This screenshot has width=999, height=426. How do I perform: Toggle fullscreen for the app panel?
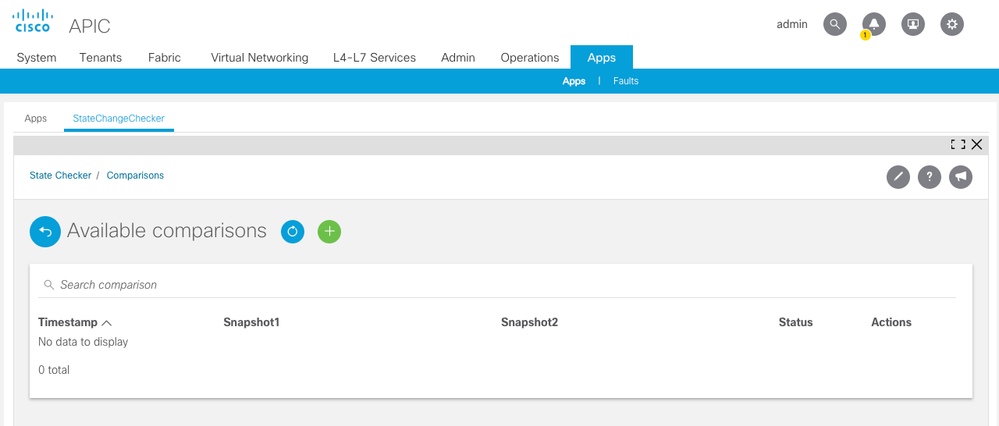point(958,145)
